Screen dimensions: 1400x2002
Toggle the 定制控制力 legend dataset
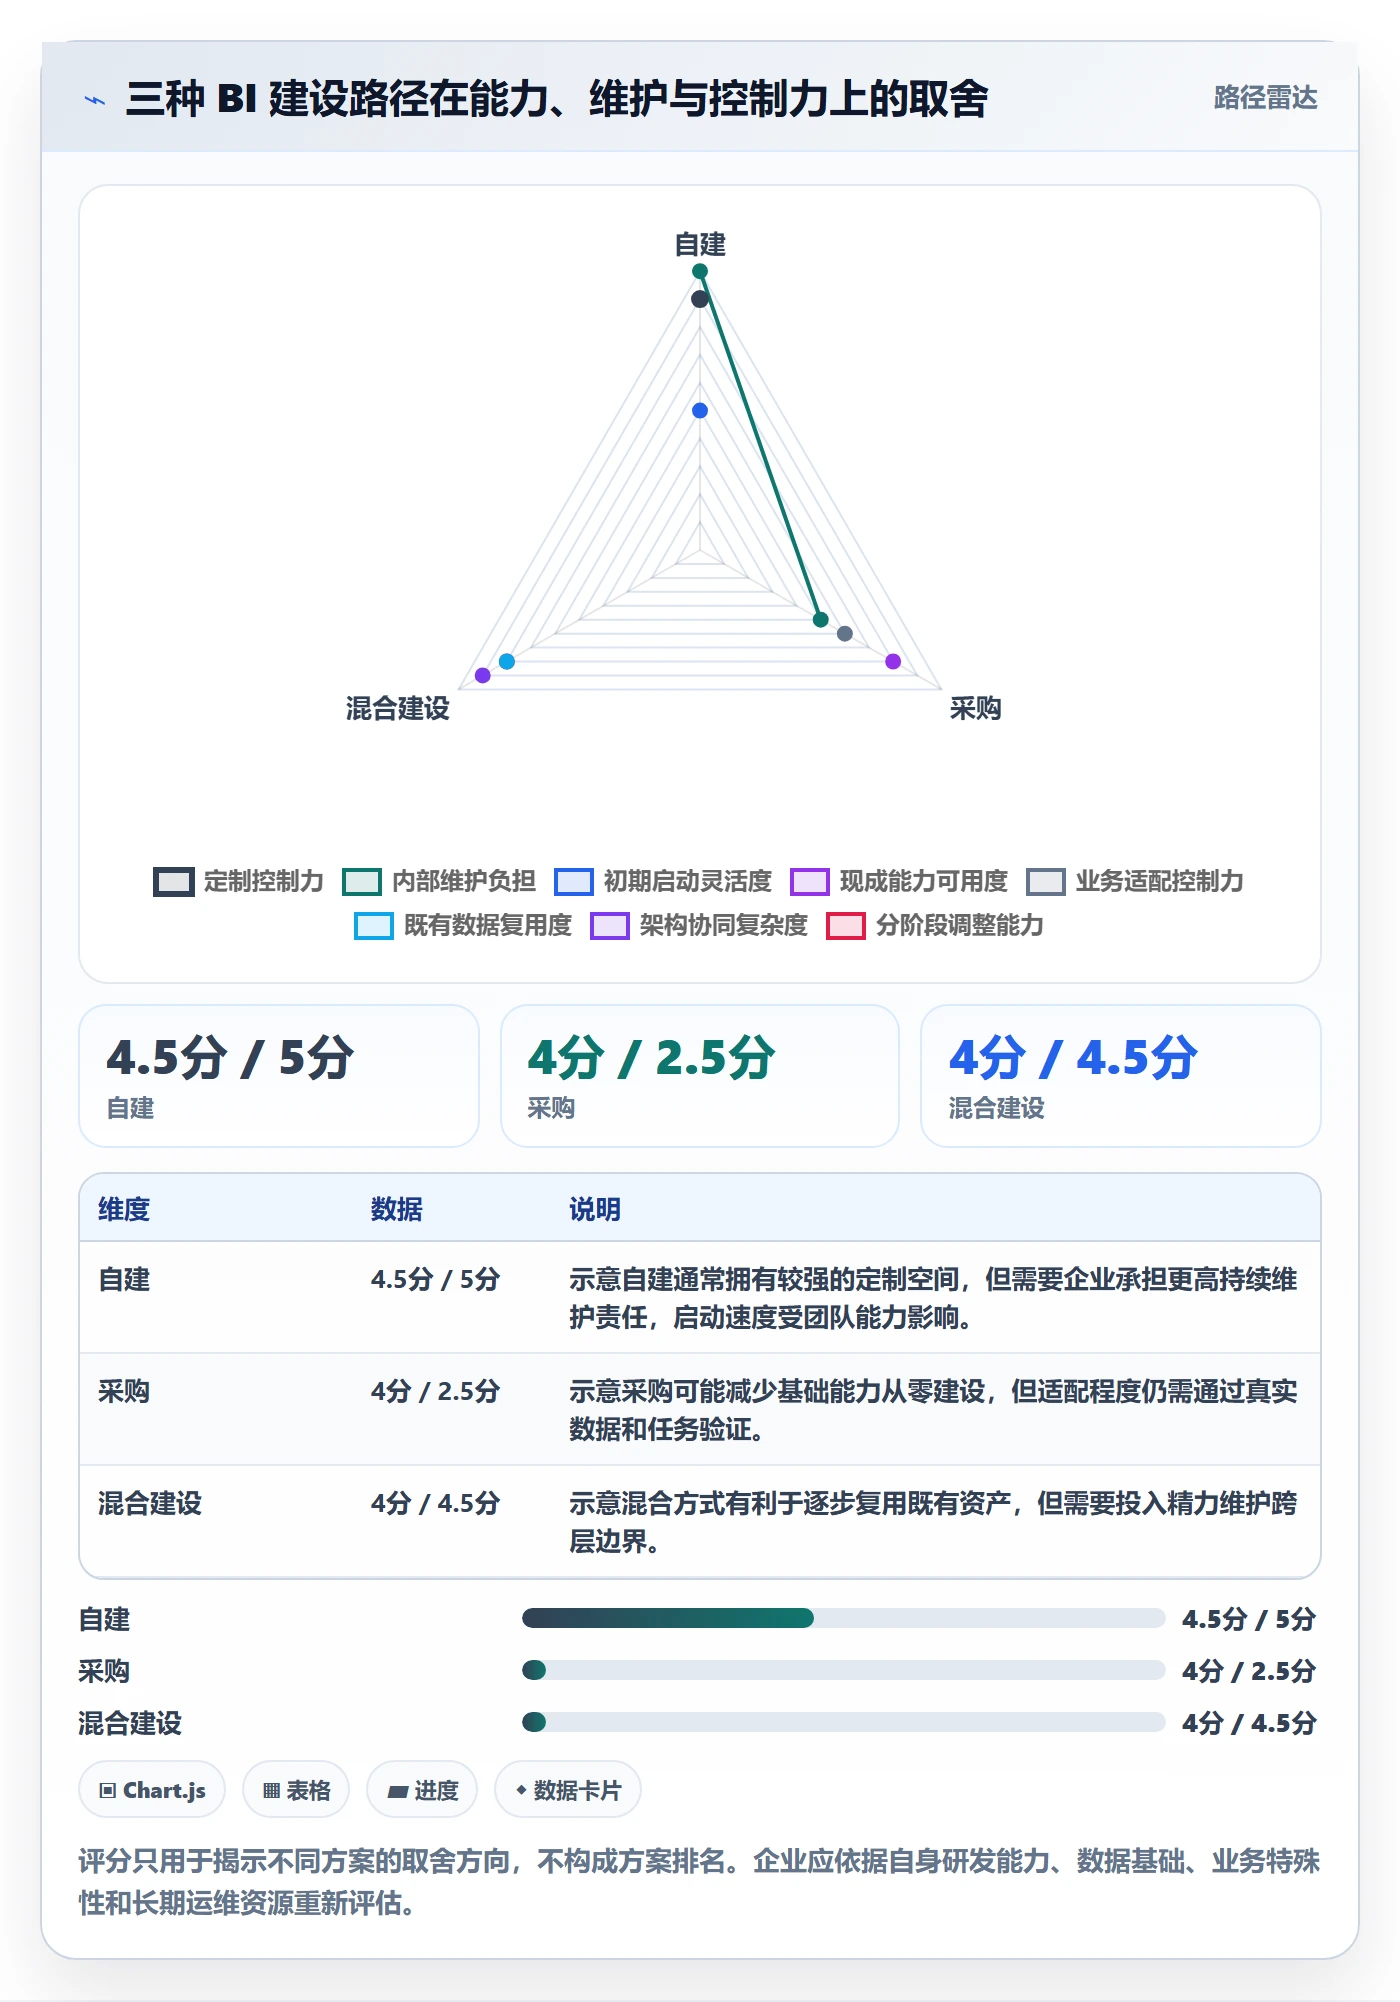(x=238, y=881)
